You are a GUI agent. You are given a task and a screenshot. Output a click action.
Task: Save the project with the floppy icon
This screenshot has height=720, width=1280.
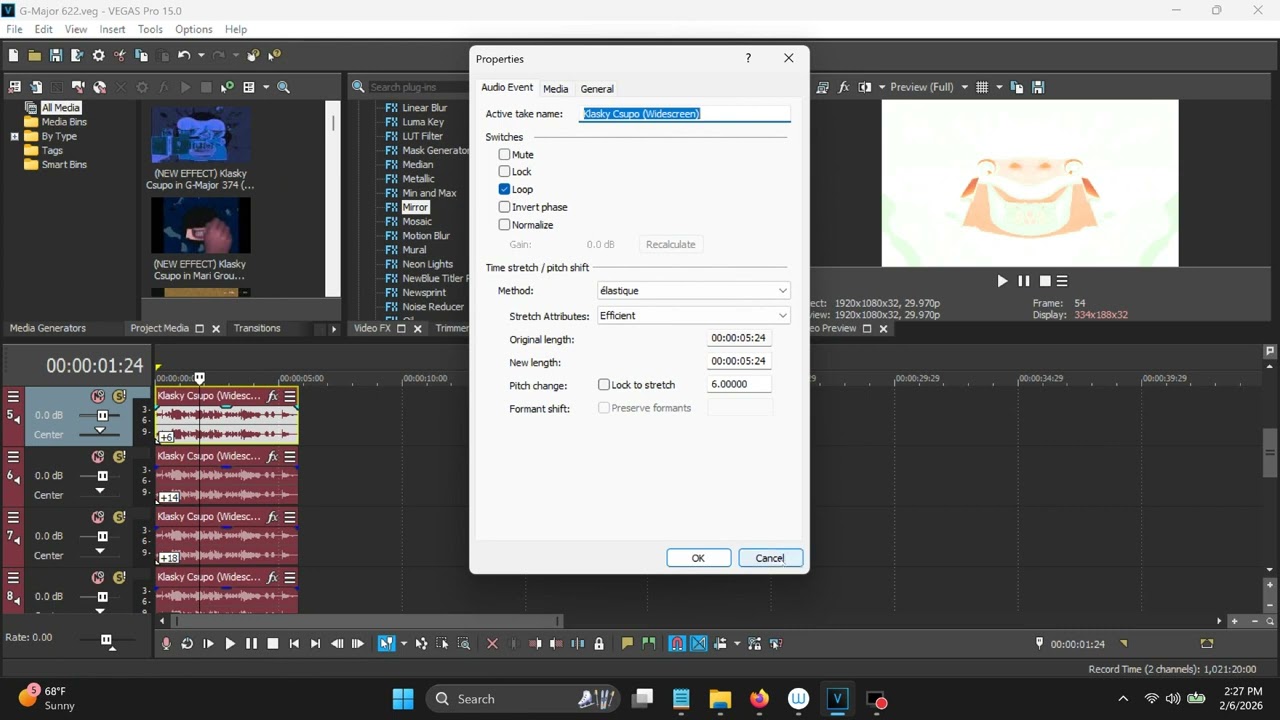pos(56,56)
